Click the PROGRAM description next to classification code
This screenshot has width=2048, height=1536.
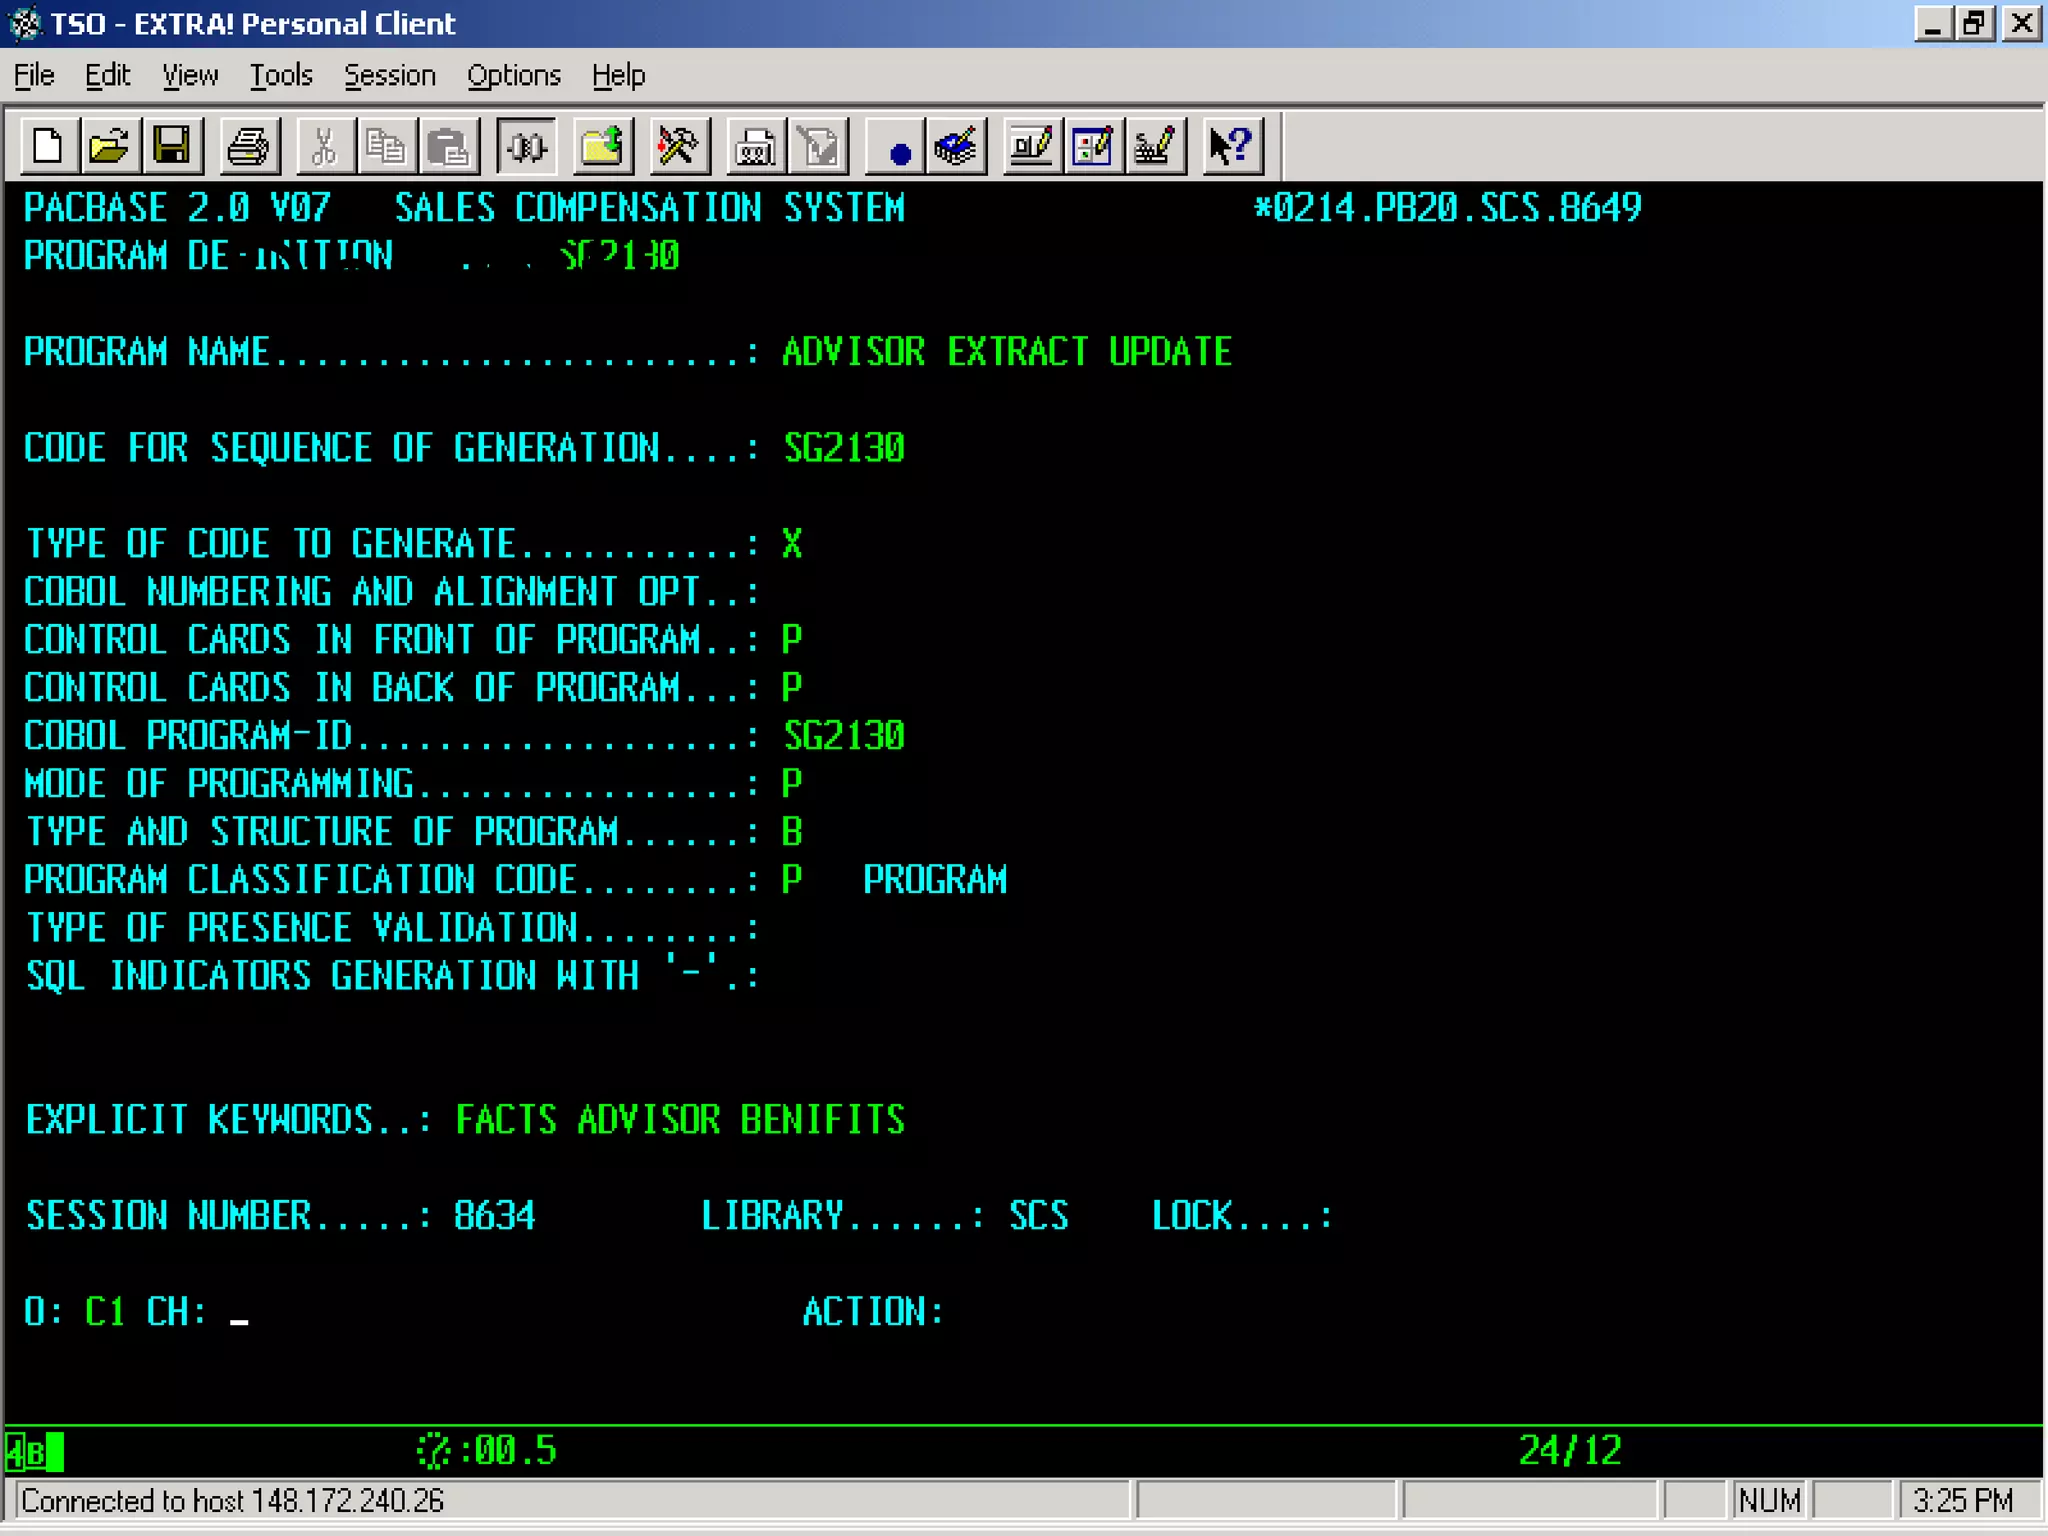click(935, 880)
